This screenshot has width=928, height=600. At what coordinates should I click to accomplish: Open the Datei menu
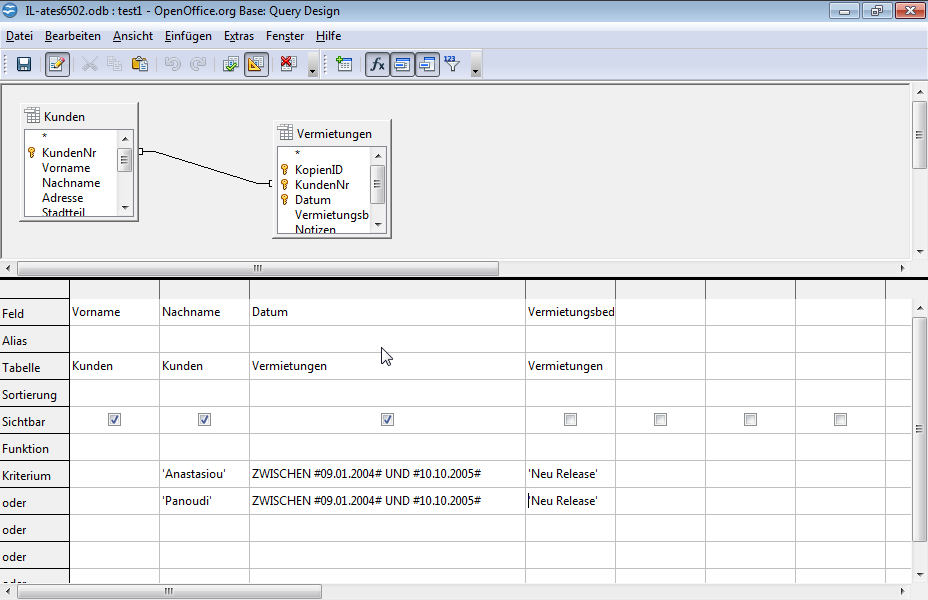point(20,36)
